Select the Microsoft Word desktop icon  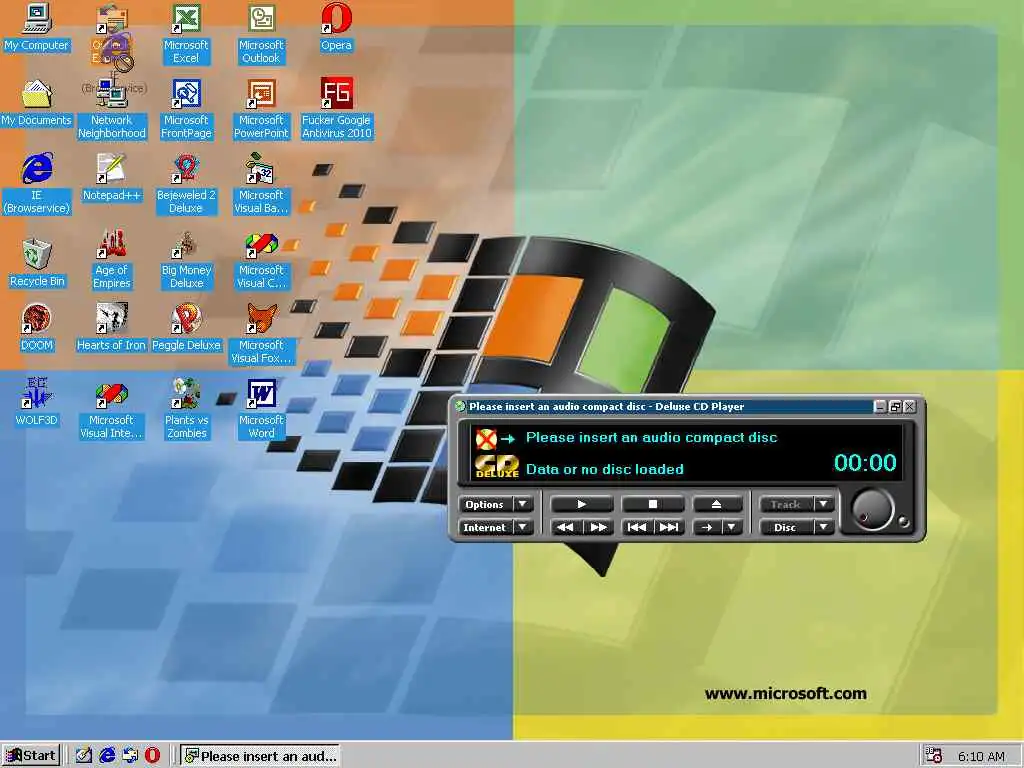pos(261,409)
